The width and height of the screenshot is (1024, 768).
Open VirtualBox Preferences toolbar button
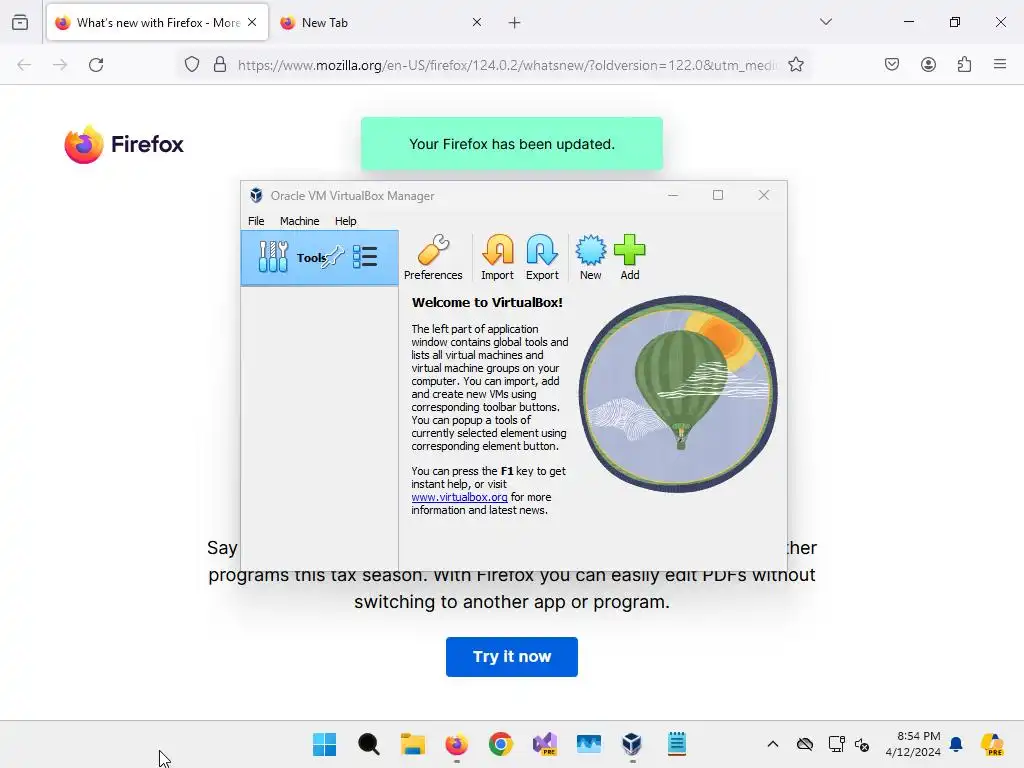pyautogui.click(x=433, y=258)
